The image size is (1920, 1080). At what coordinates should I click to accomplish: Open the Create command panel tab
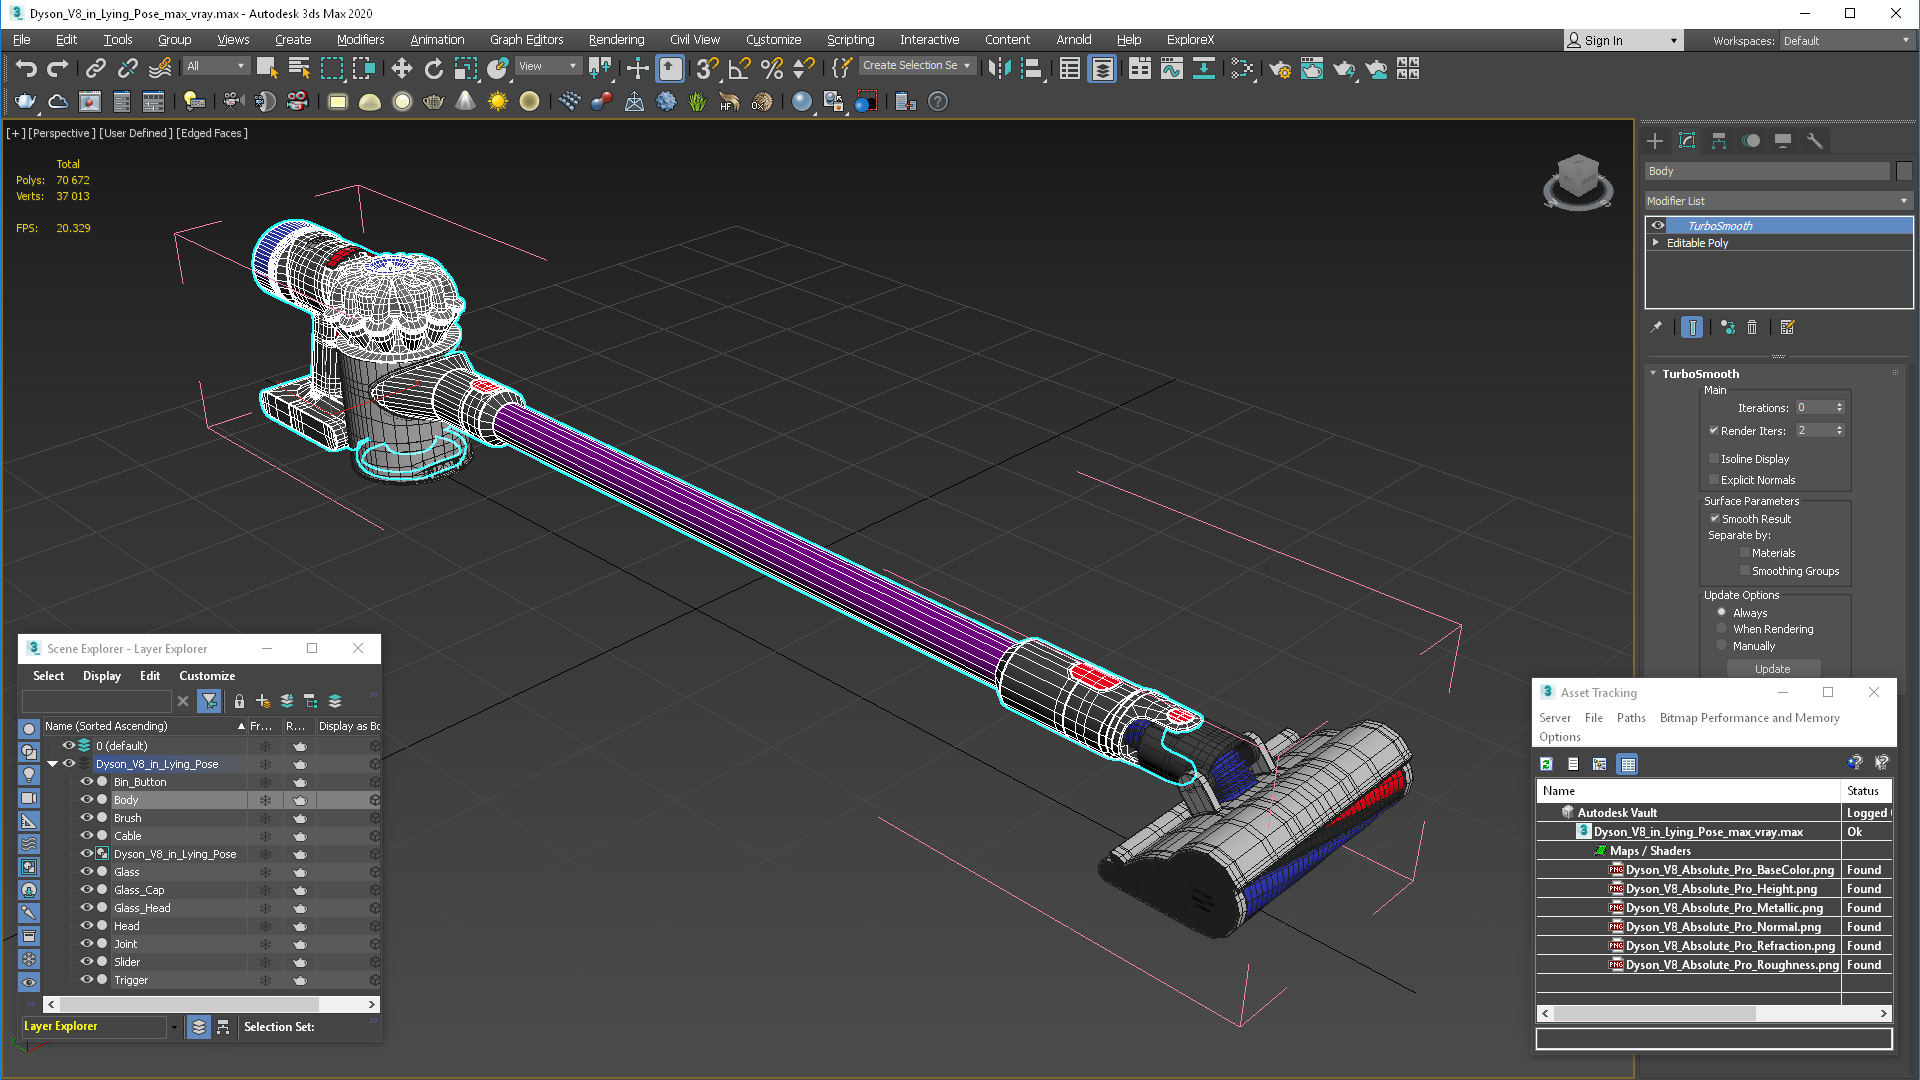[1655, 141]
